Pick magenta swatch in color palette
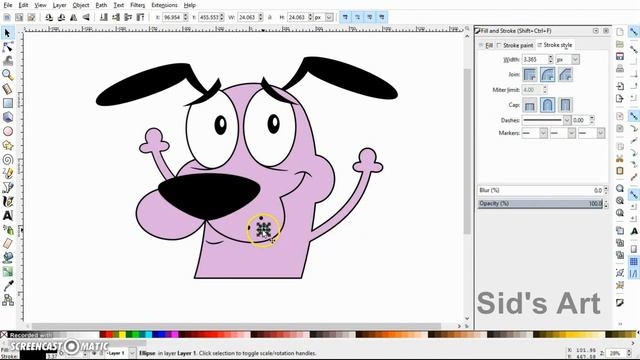This screenshot has width=640, height=360. pos(175,335)
